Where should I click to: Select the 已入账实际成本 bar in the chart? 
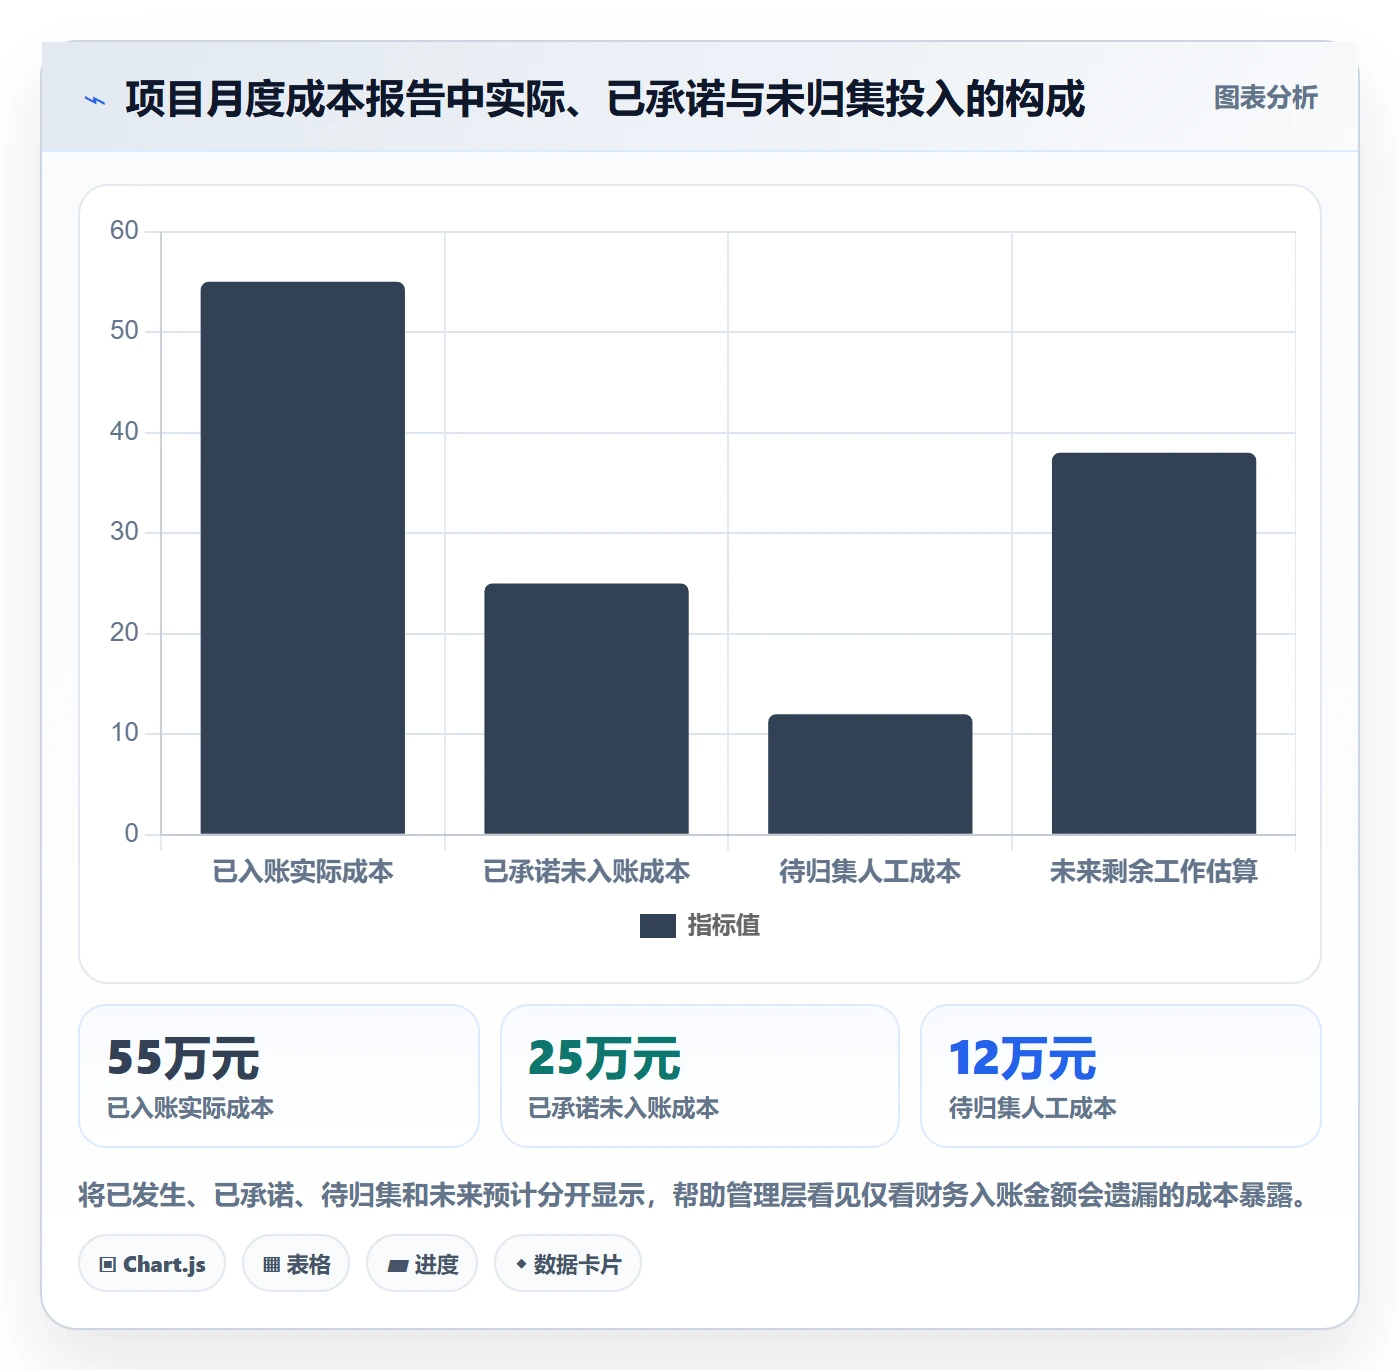click(303, 558)
